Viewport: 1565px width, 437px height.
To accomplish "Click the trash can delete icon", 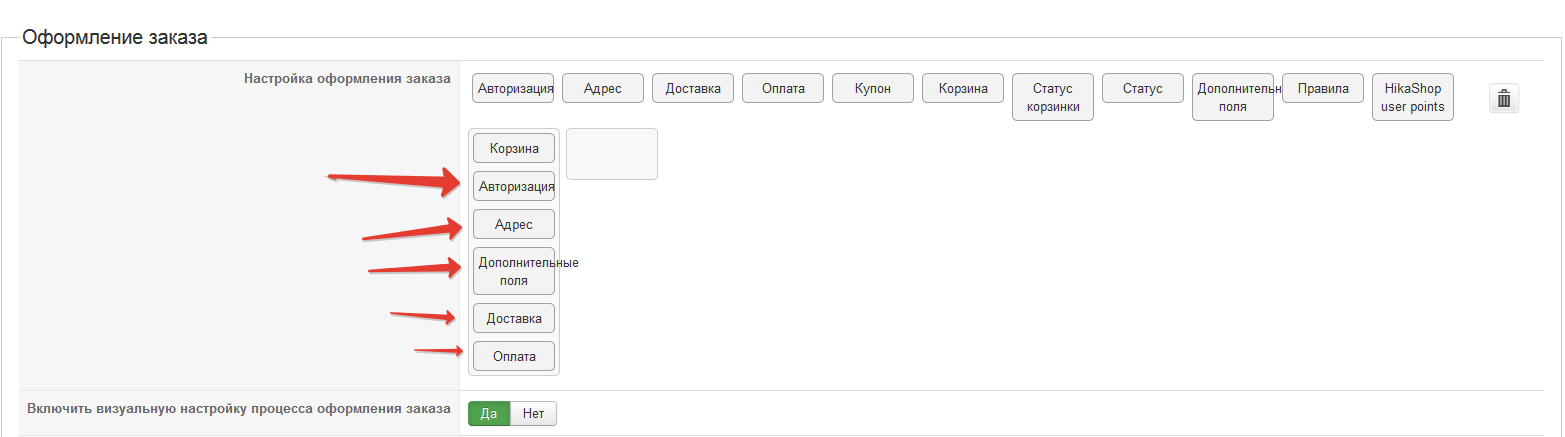I will pos(1504,98).
